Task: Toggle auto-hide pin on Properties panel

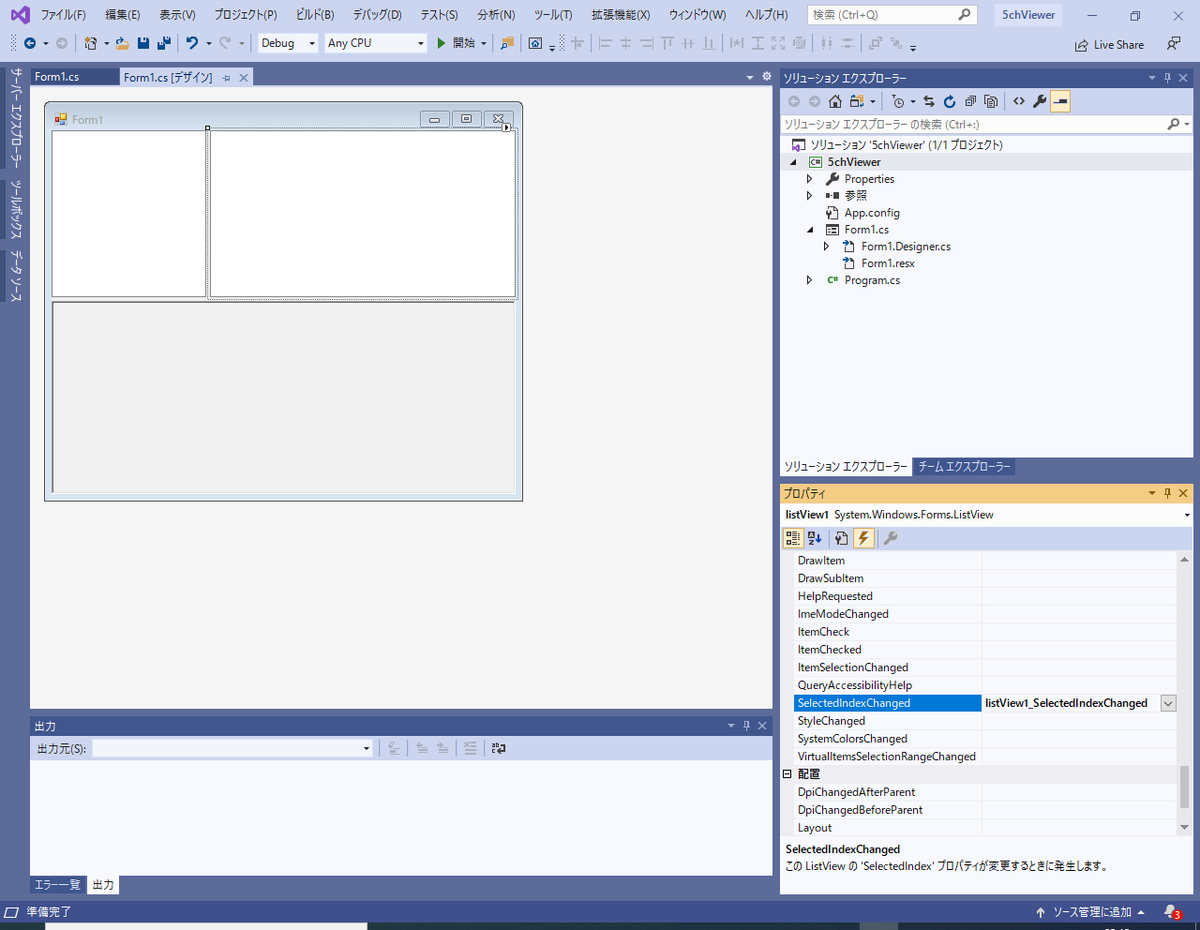Action: 1167,493
